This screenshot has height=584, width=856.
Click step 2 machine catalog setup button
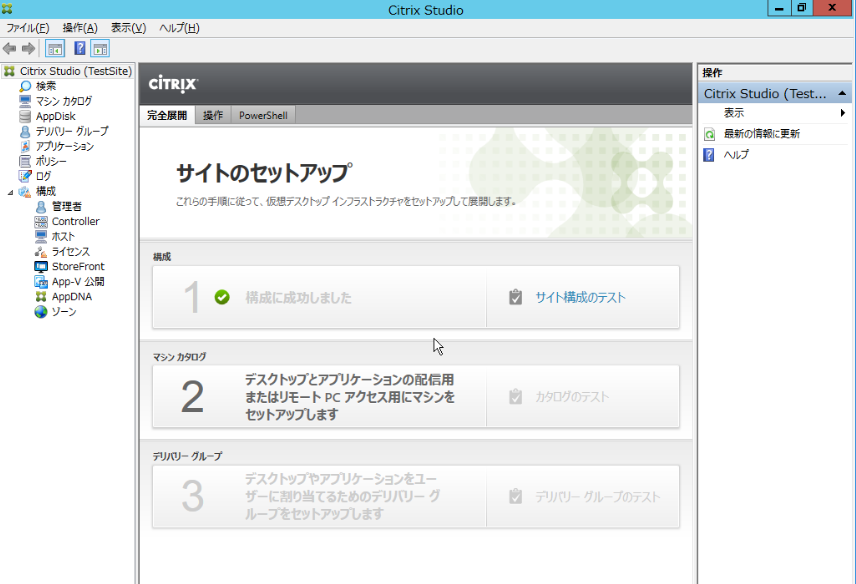click(x=319, y=397)
